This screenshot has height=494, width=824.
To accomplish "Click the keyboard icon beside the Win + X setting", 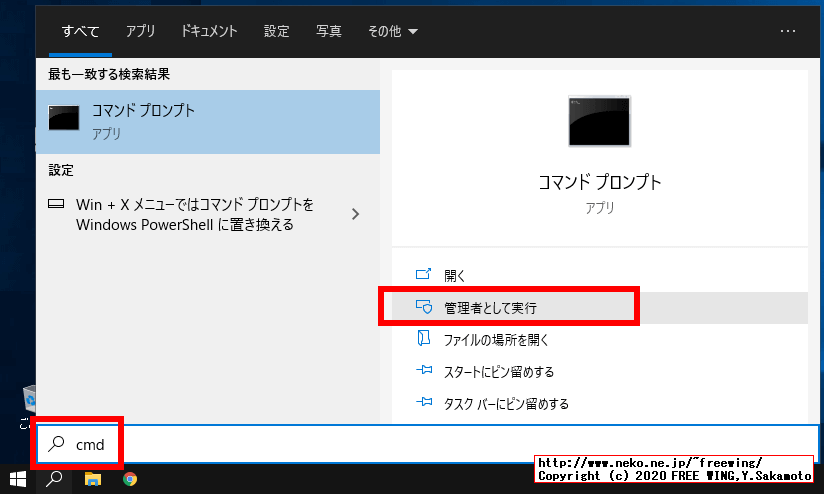I will [56, 203].
